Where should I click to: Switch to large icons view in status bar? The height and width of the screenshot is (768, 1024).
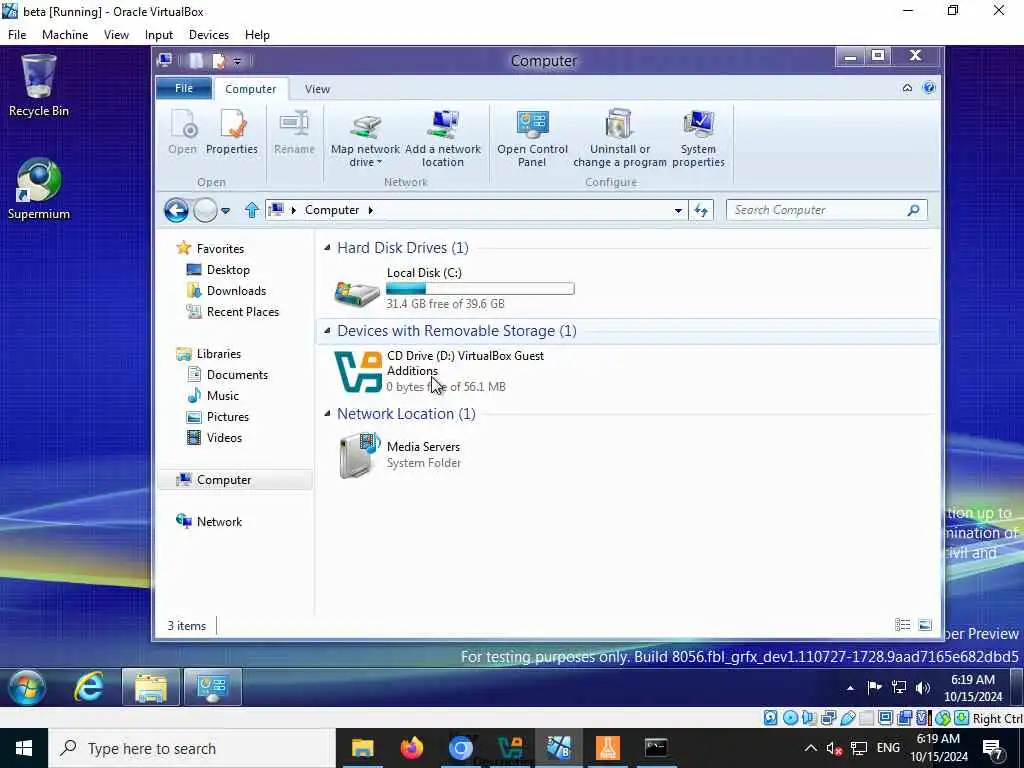point(925,625)
